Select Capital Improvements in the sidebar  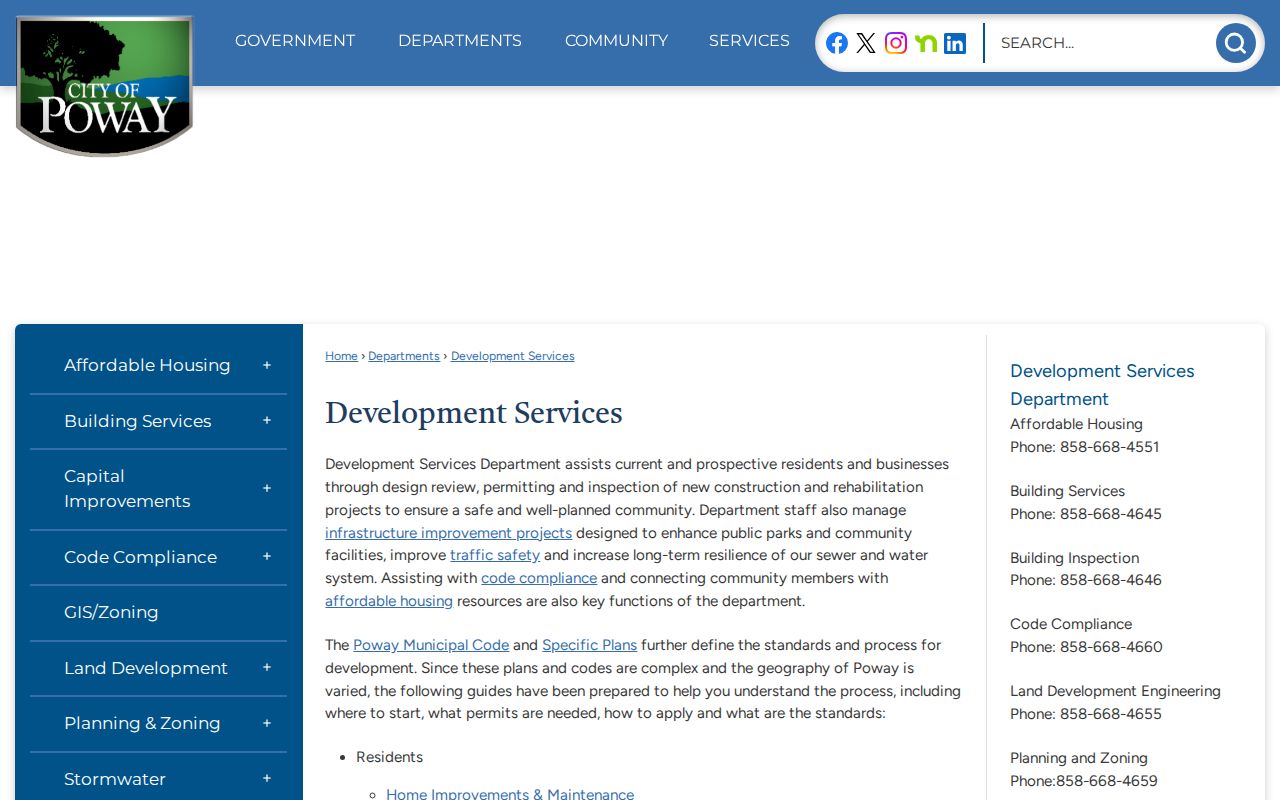[x=127, y=489]
